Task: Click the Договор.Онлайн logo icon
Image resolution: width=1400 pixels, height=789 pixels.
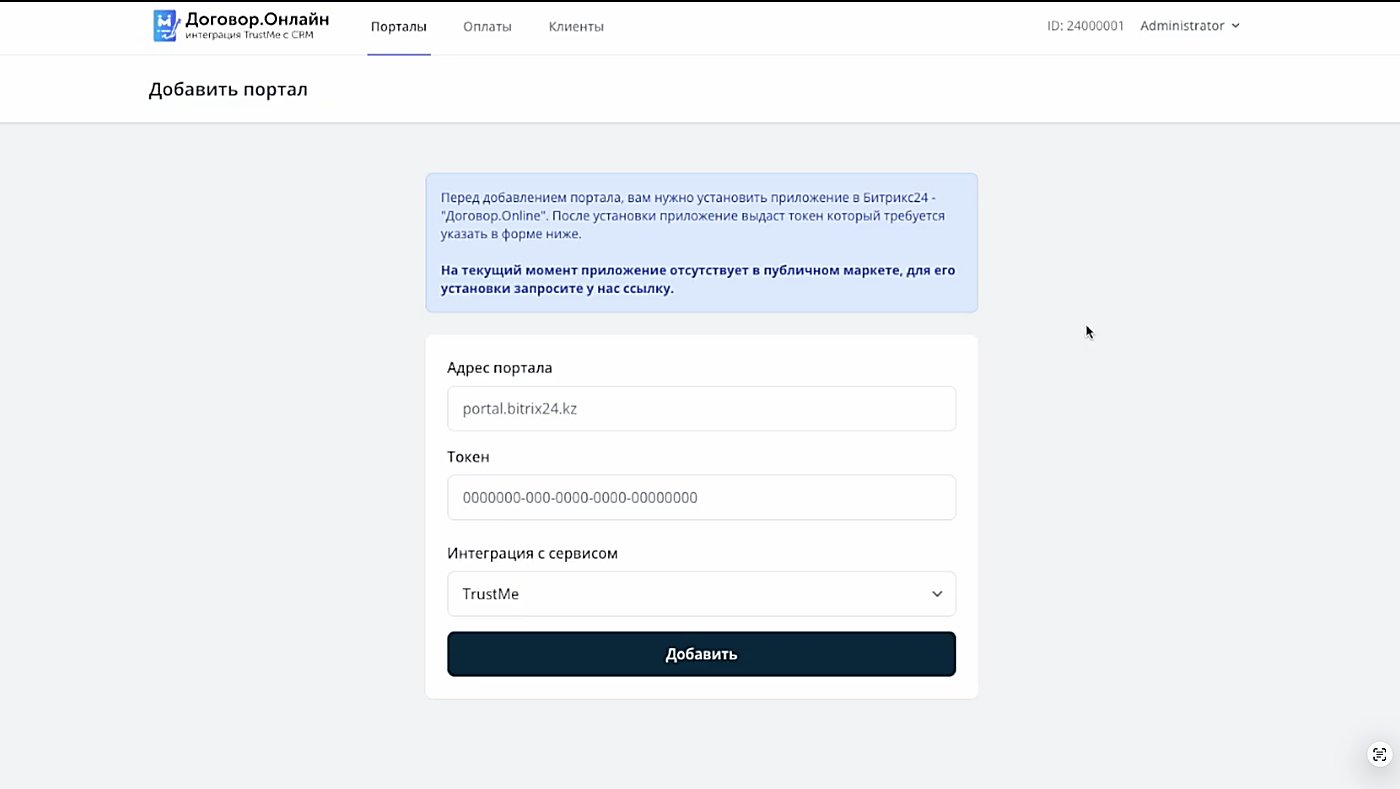Action: (165, 26)
